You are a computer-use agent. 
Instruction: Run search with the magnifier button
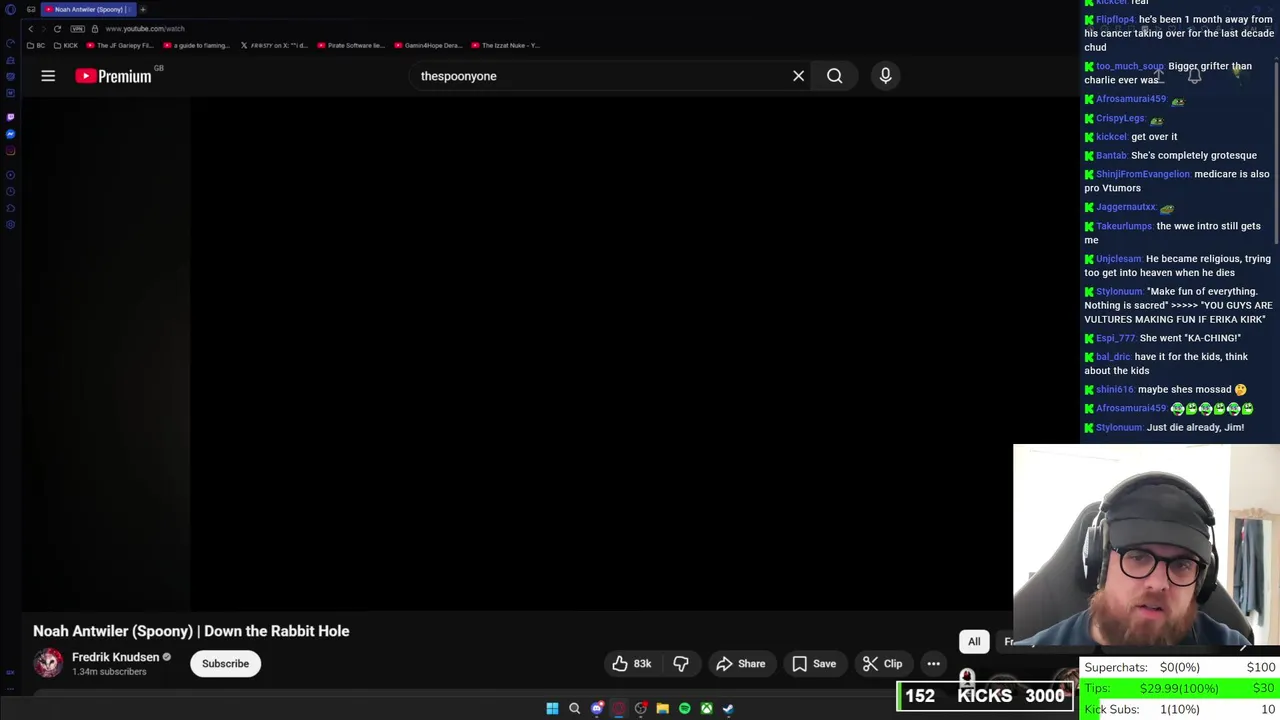(834, 76)
